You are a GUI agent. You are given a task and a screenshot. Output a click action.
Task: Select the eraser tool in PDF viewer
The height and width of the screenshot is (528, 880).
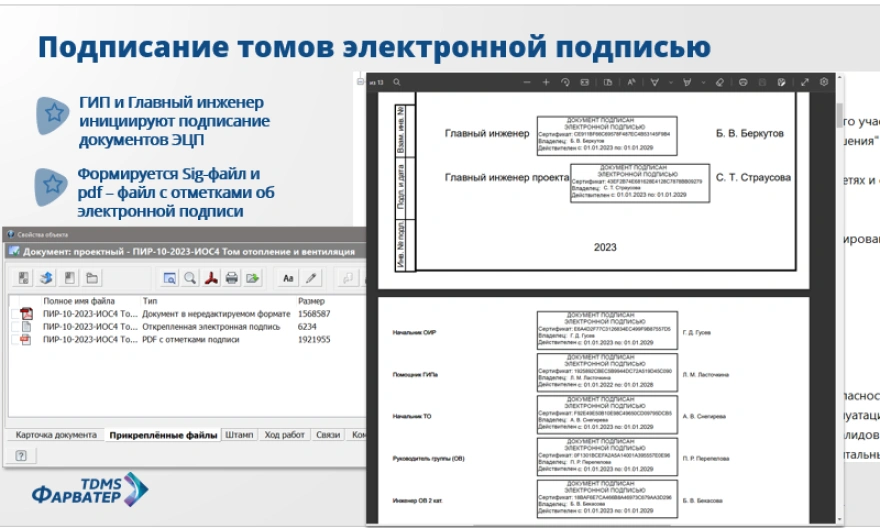[718, 82]
